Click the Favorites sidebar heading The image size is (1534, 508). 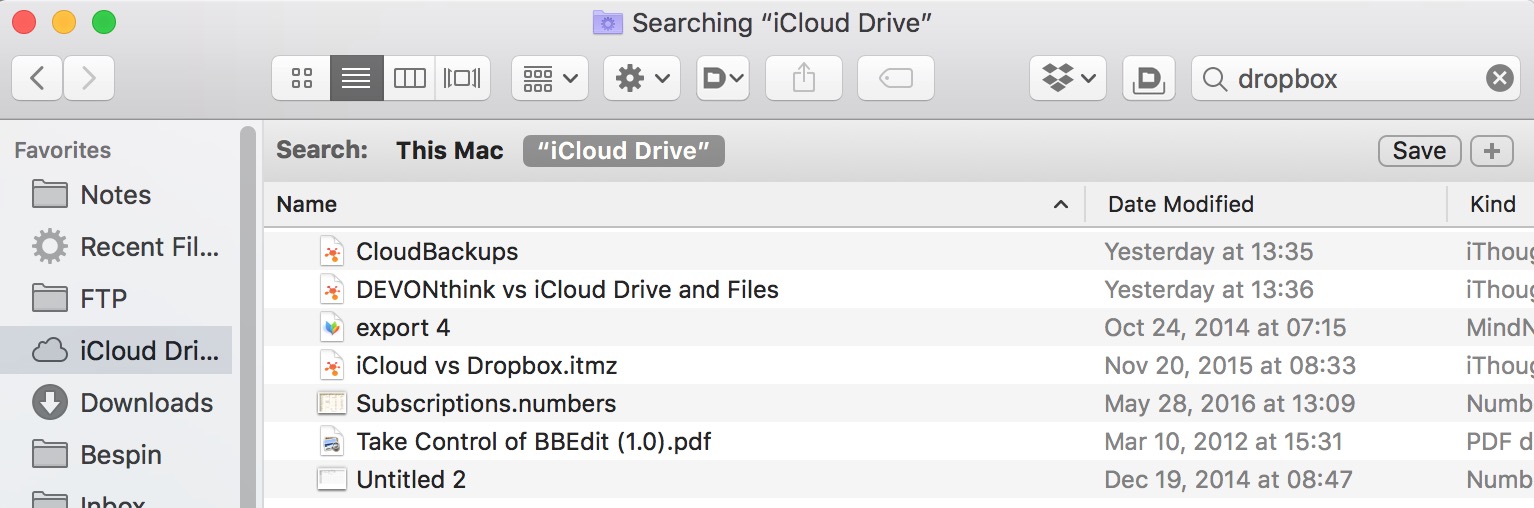tap(62, 150)
